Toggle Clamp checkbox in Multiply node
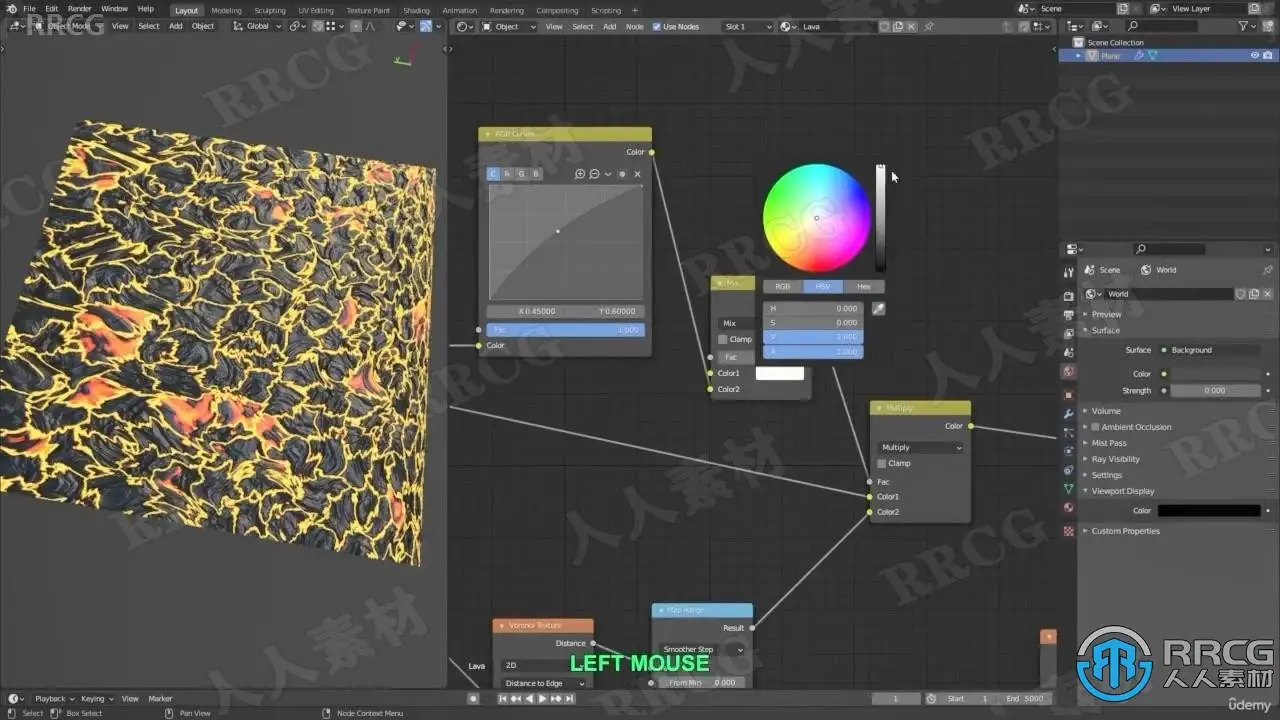Viewport: 1280px width, 720px height. click(882, 463)
